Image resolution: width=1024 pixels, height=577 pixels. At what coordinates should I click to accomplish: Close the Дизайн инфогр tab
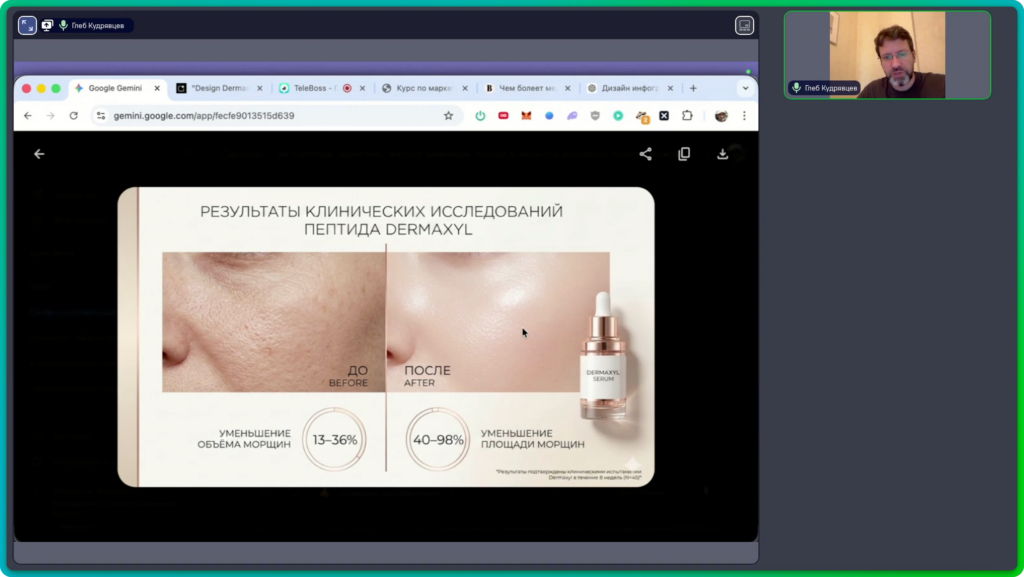click(x=670, y=88)
